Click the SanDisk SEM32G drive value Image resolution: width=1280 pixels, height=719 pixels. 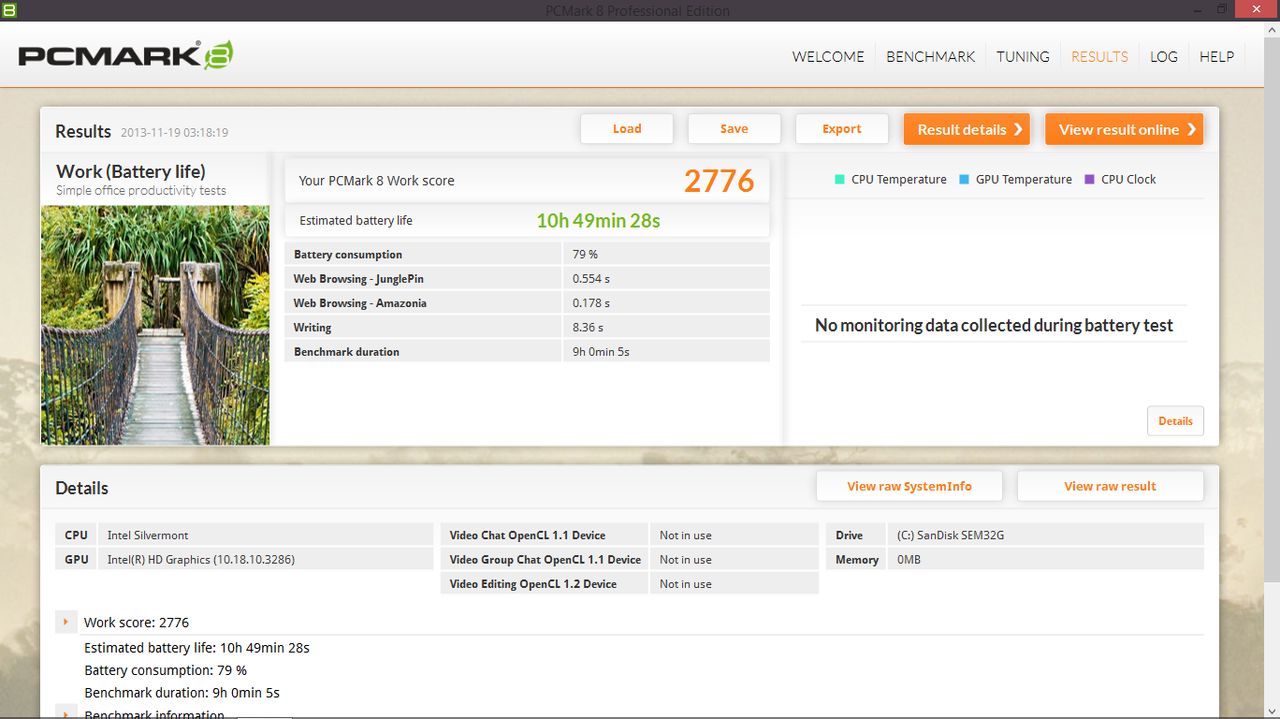coord(950,535)
